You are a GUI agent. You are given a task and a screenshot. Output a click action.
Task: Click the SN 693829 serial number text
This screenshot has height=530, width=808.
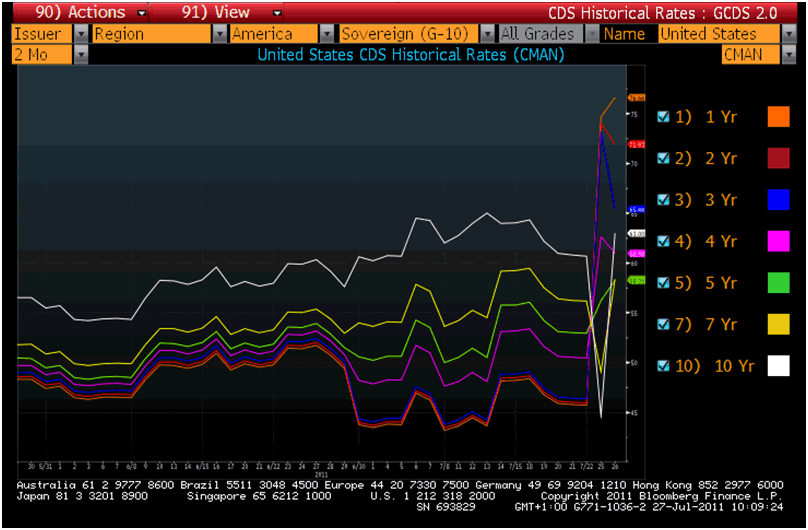[x=446, y=507]
